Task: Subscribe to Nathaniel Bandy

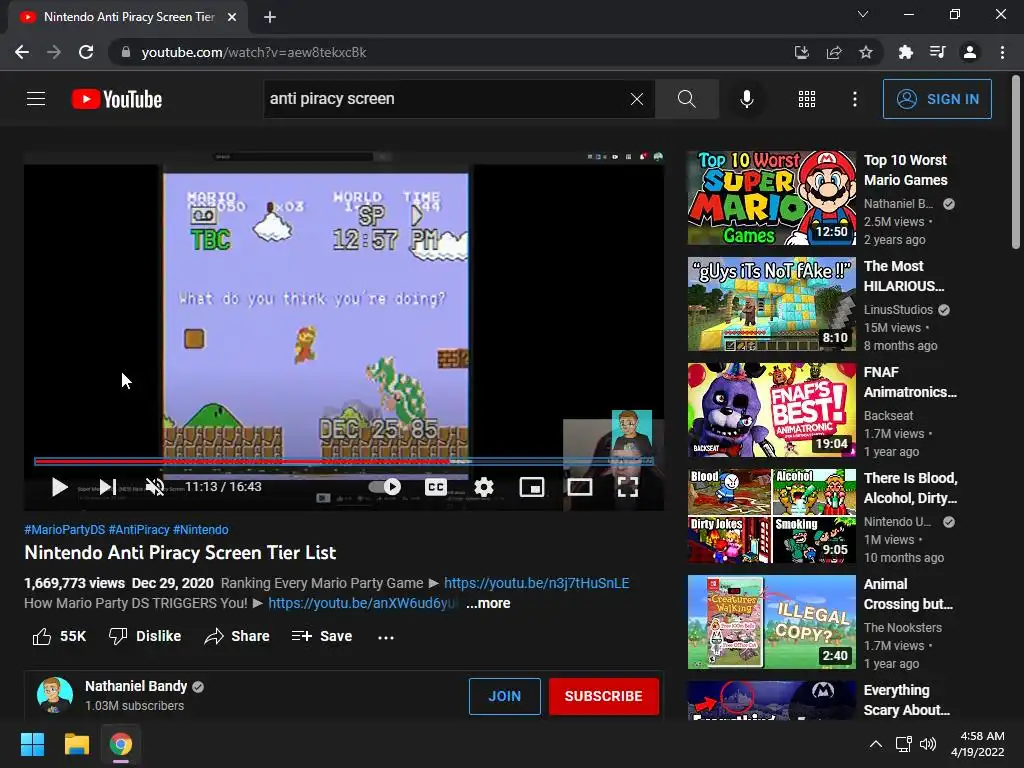Action: point(603,696)
